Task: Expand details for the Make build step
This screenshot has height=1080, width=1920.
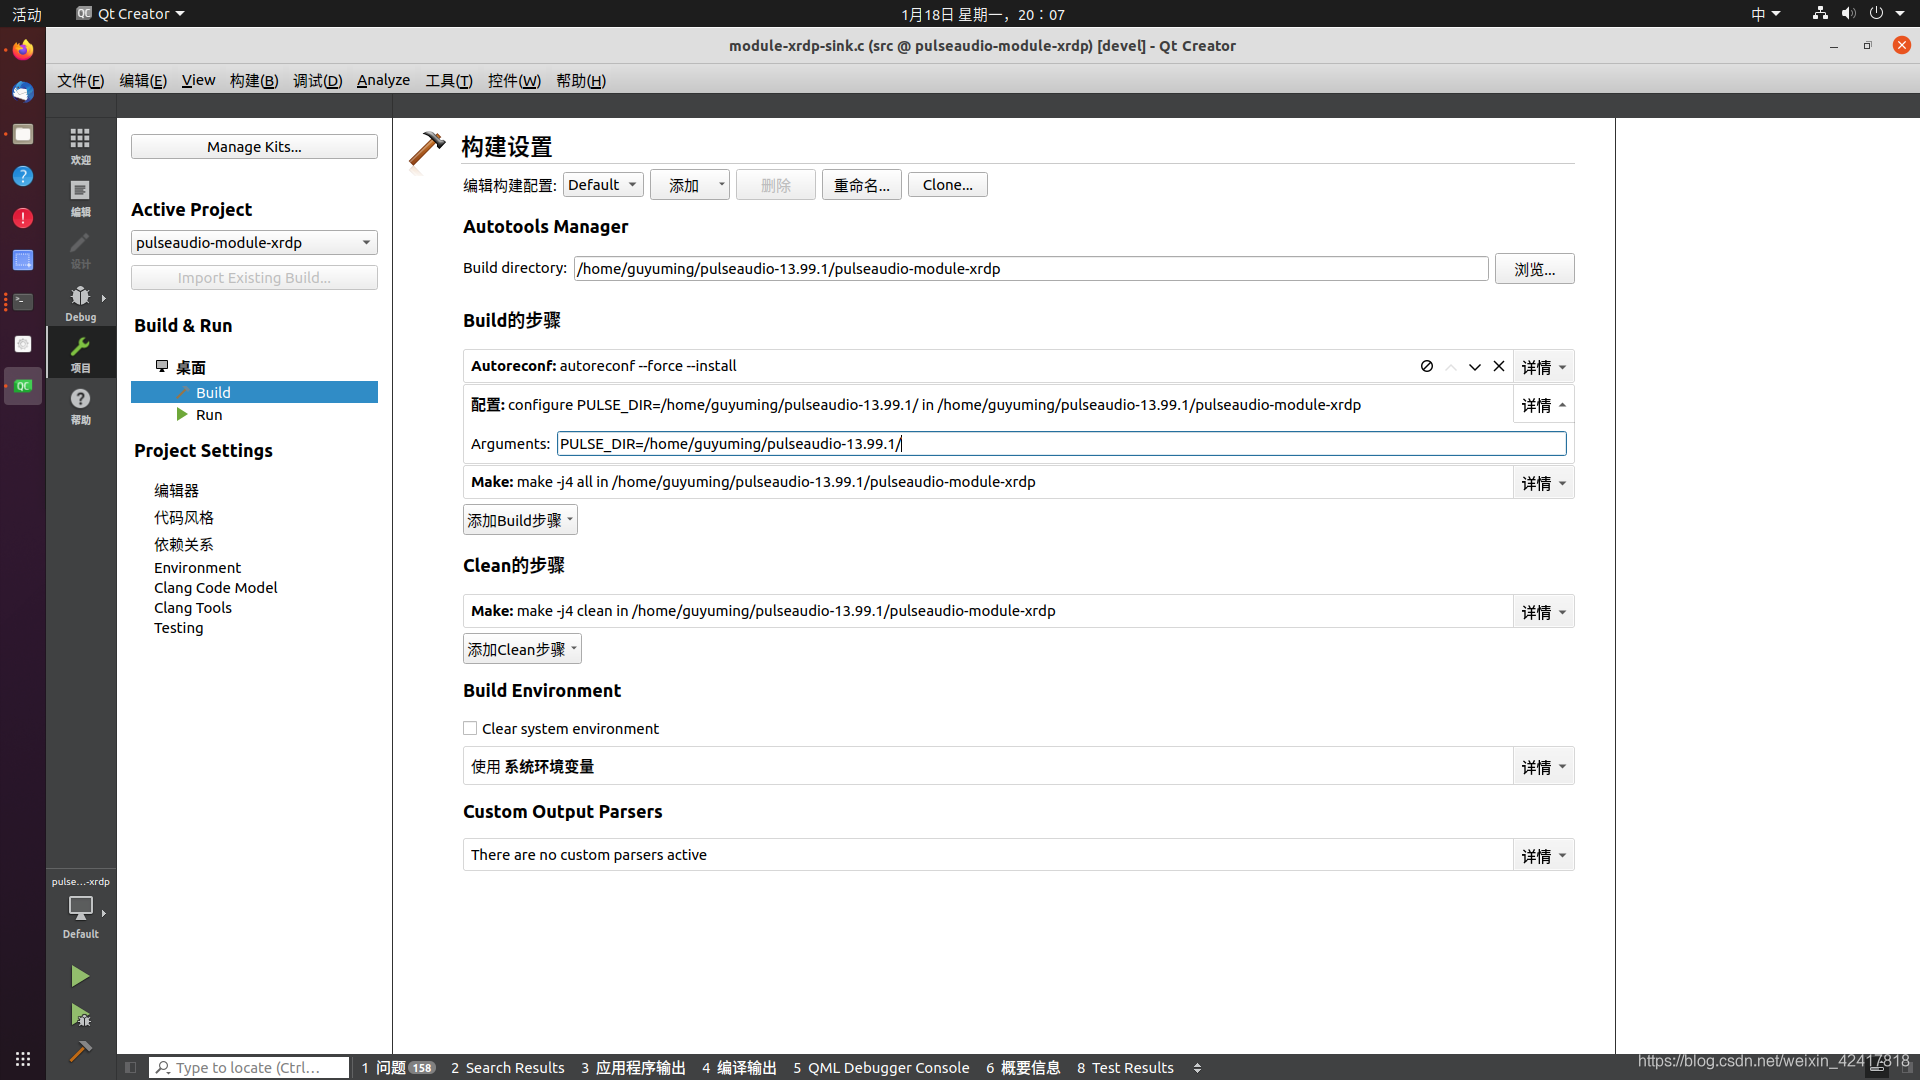Action: tap(1543, 483)
